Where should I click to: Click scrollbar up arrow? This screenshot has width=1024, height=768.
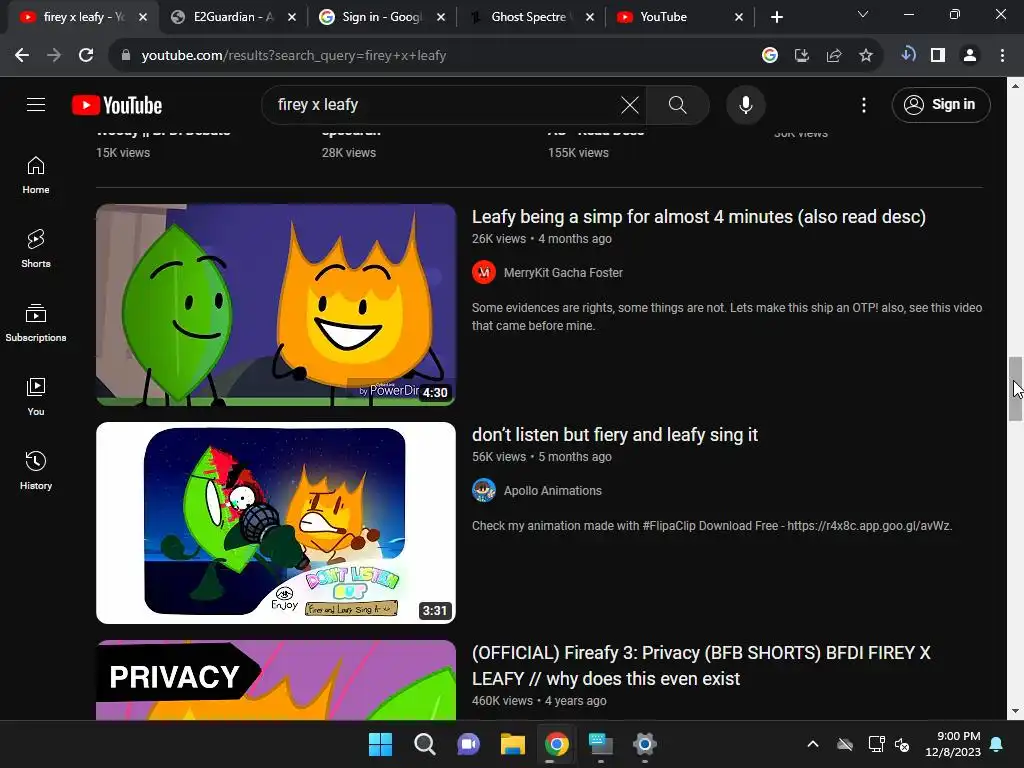point(1015,86)
